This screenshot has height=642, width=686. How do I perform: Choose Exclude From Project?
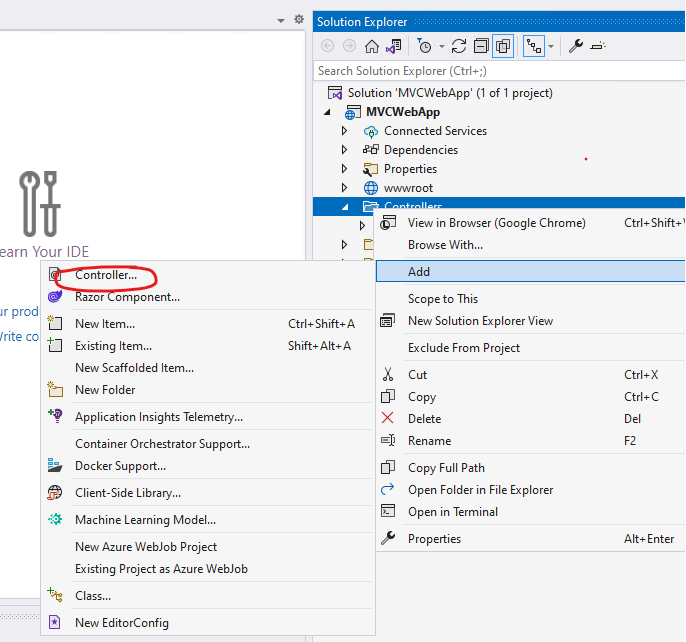[x=464, y=348]
